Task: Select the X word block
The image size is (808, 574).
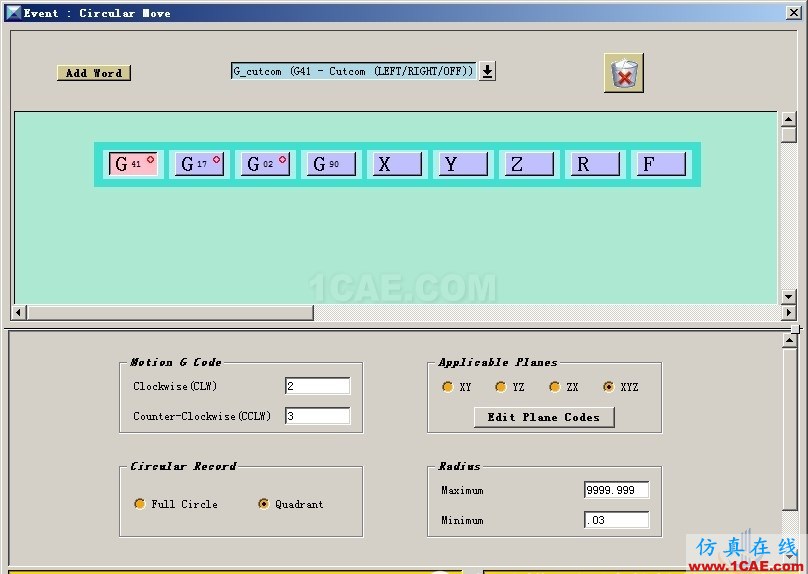Action: 397,164
